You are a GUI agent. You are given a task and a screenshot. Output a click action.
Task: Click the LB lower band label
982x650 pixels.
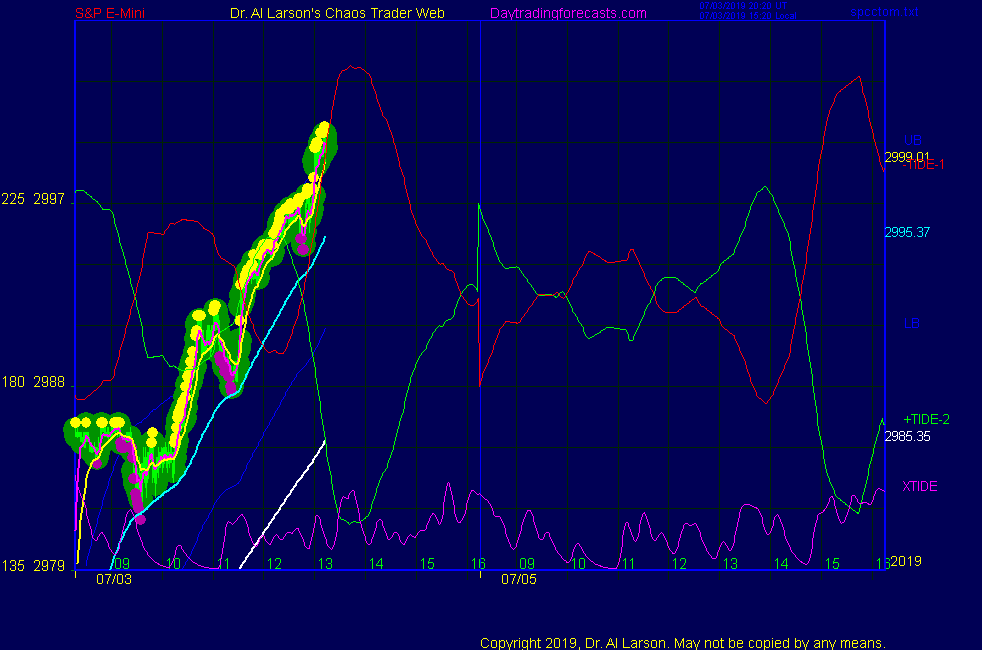[911, 323]
